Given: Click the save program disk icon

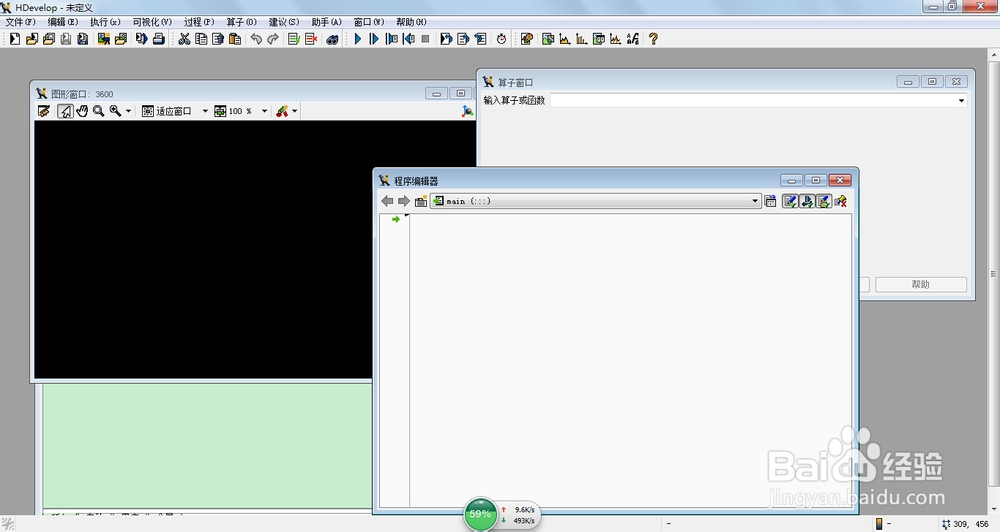Looking at the screenshot, I should (66, 39).
